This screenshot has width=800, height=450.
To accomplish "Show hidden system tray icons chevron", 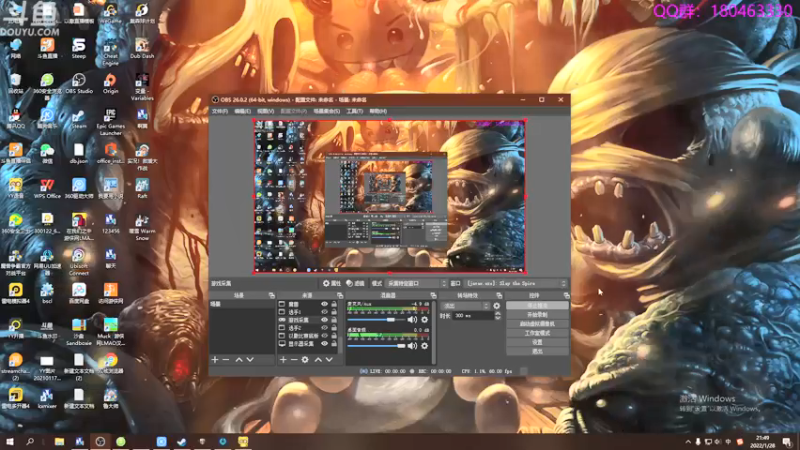I will (x=688, y=442).
